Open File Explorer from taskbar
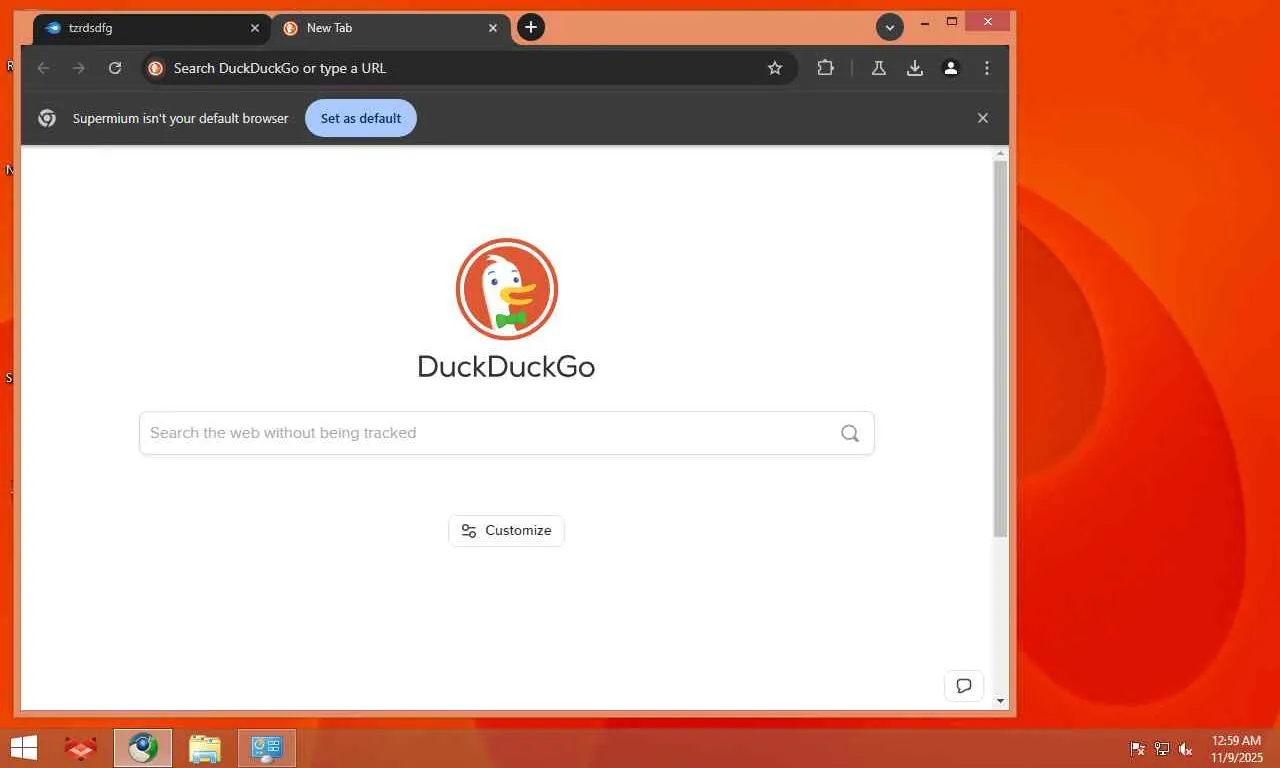 tap(205, 748)
